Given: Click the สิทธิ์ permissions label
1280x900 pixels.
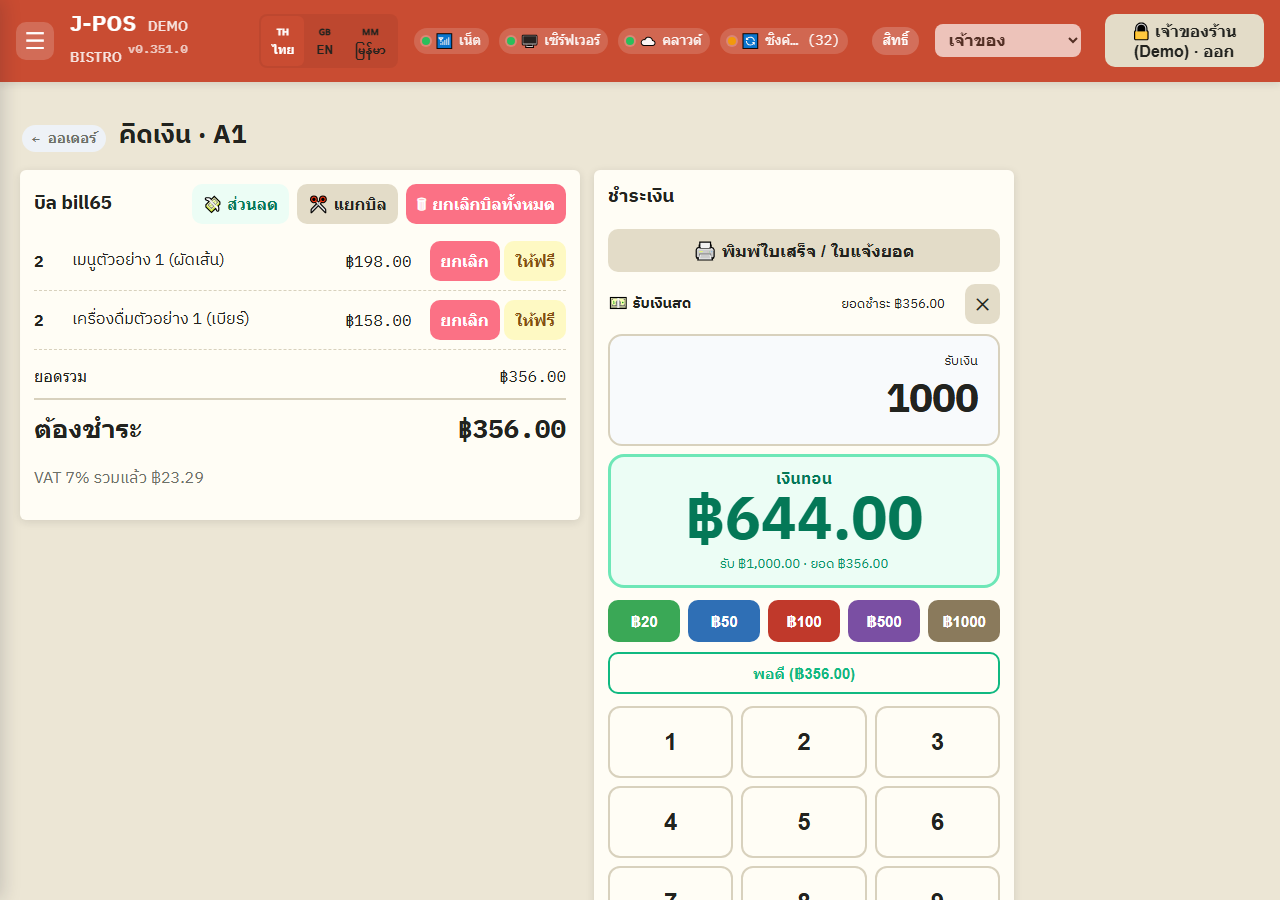Looking at the screenshot, I should pyautogui.click(x=895, y=41).
